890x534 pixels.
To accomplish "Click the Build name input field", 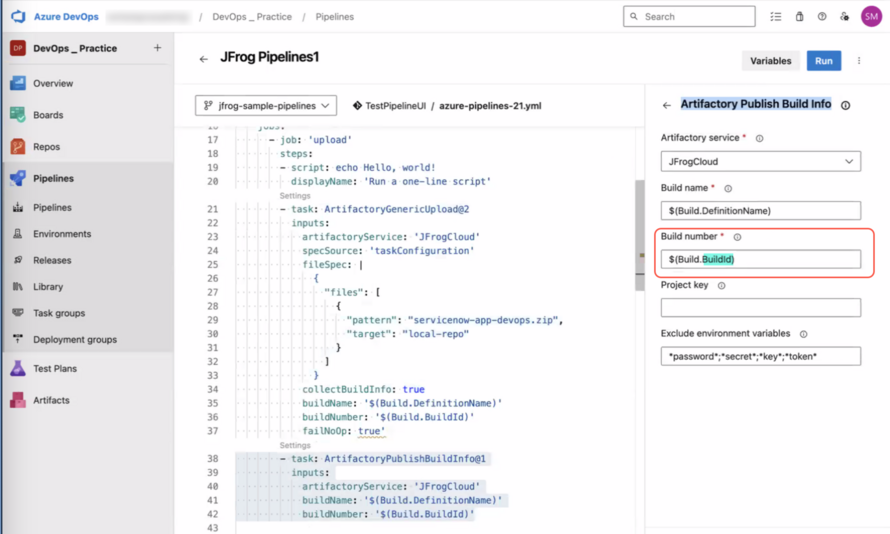I will [761, 211].
